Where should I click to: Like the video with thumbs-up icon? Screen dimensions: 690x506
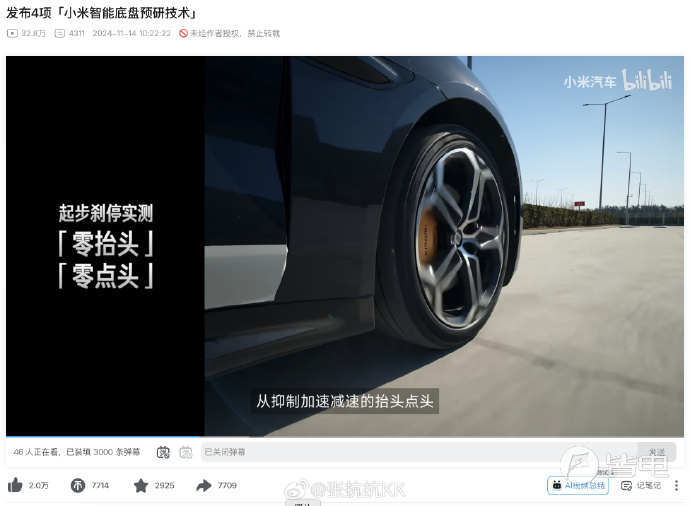[x=15, y=485]
